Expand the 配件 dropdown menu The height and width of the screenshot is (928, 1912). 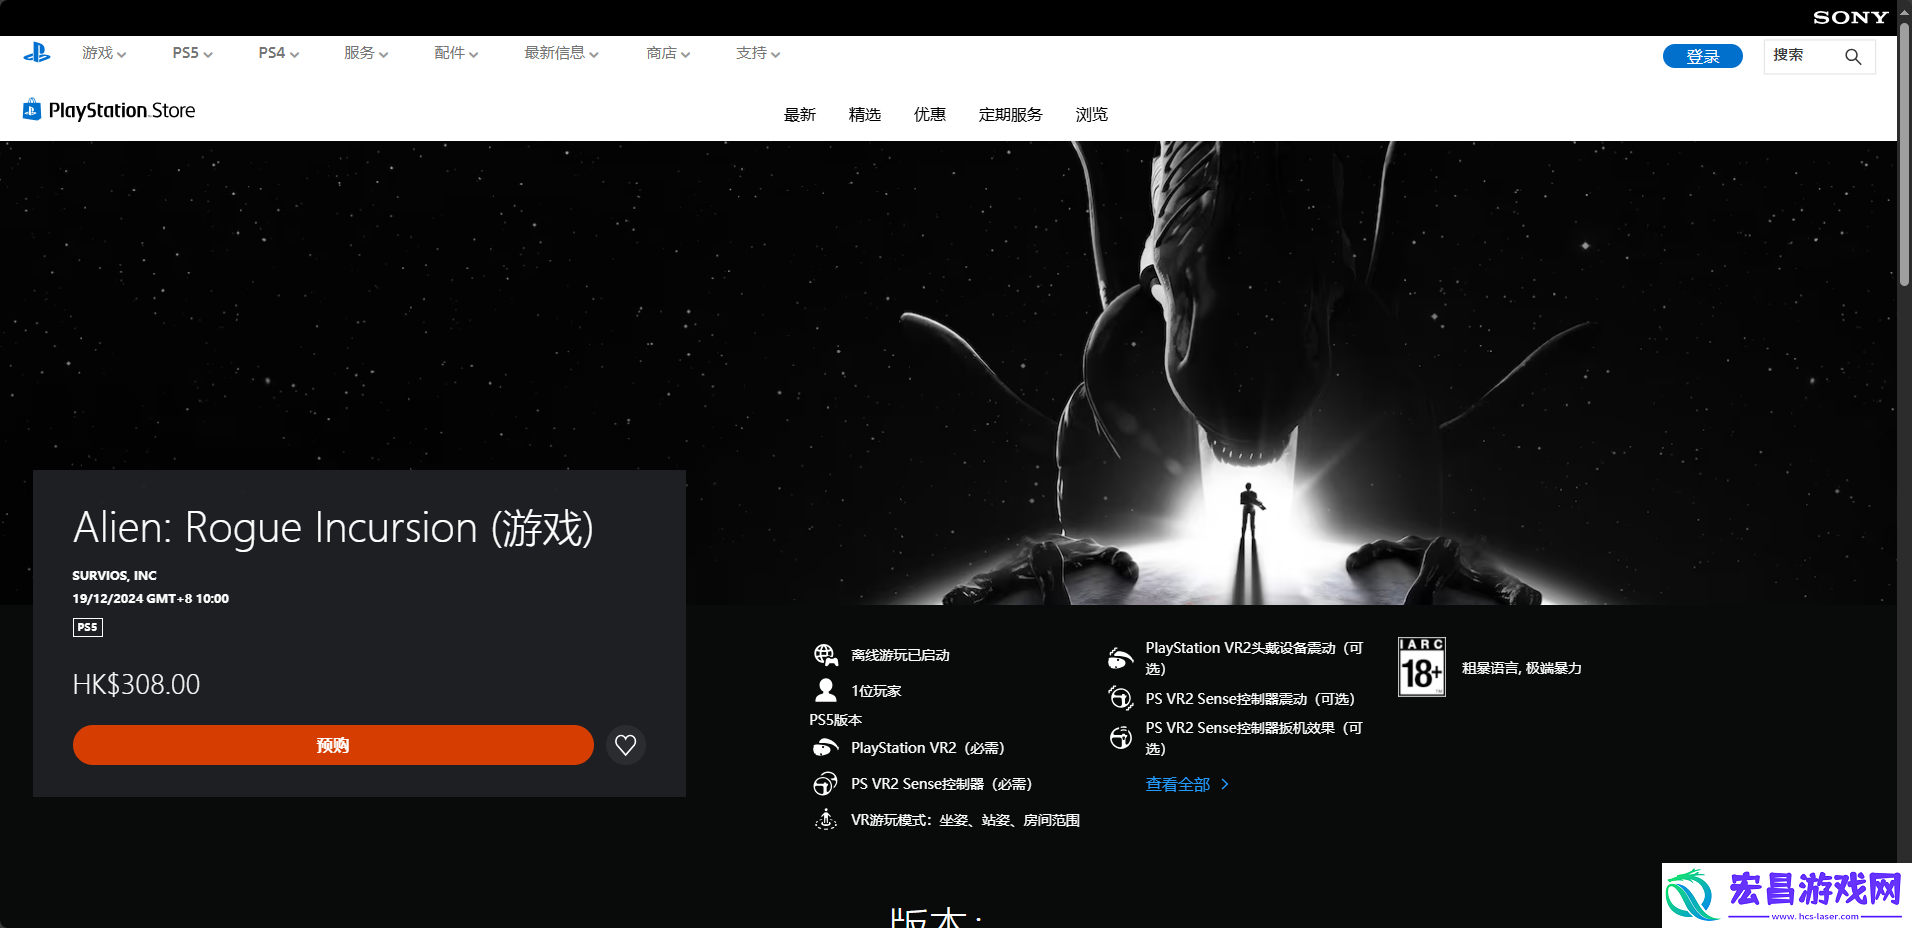coord(456,53)
